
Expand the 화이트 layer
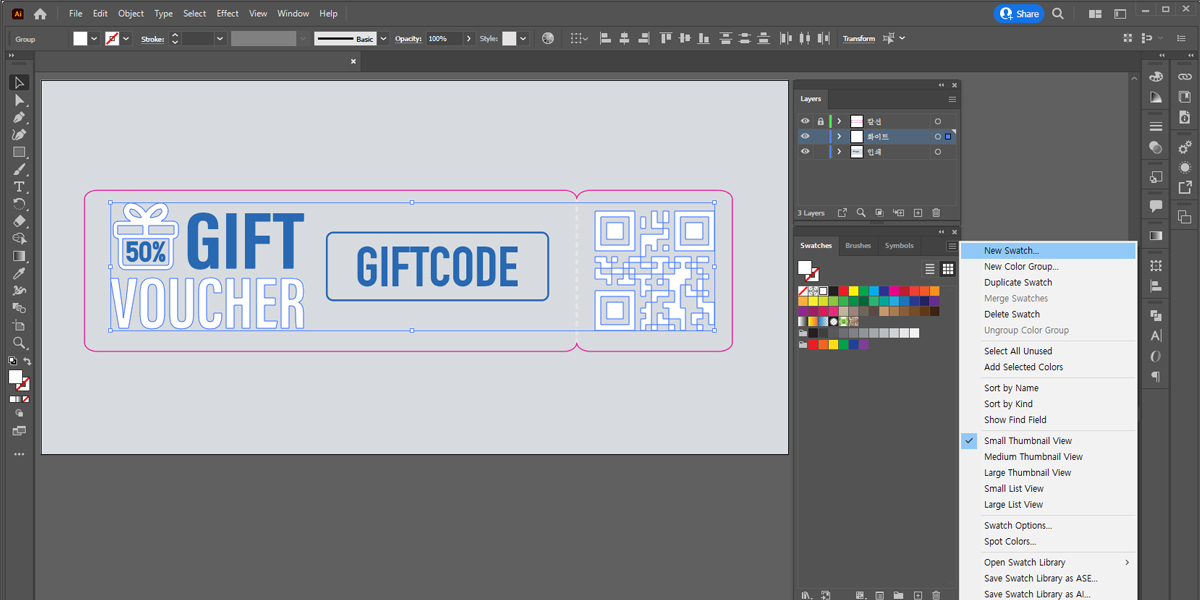(x=839, y=136)
